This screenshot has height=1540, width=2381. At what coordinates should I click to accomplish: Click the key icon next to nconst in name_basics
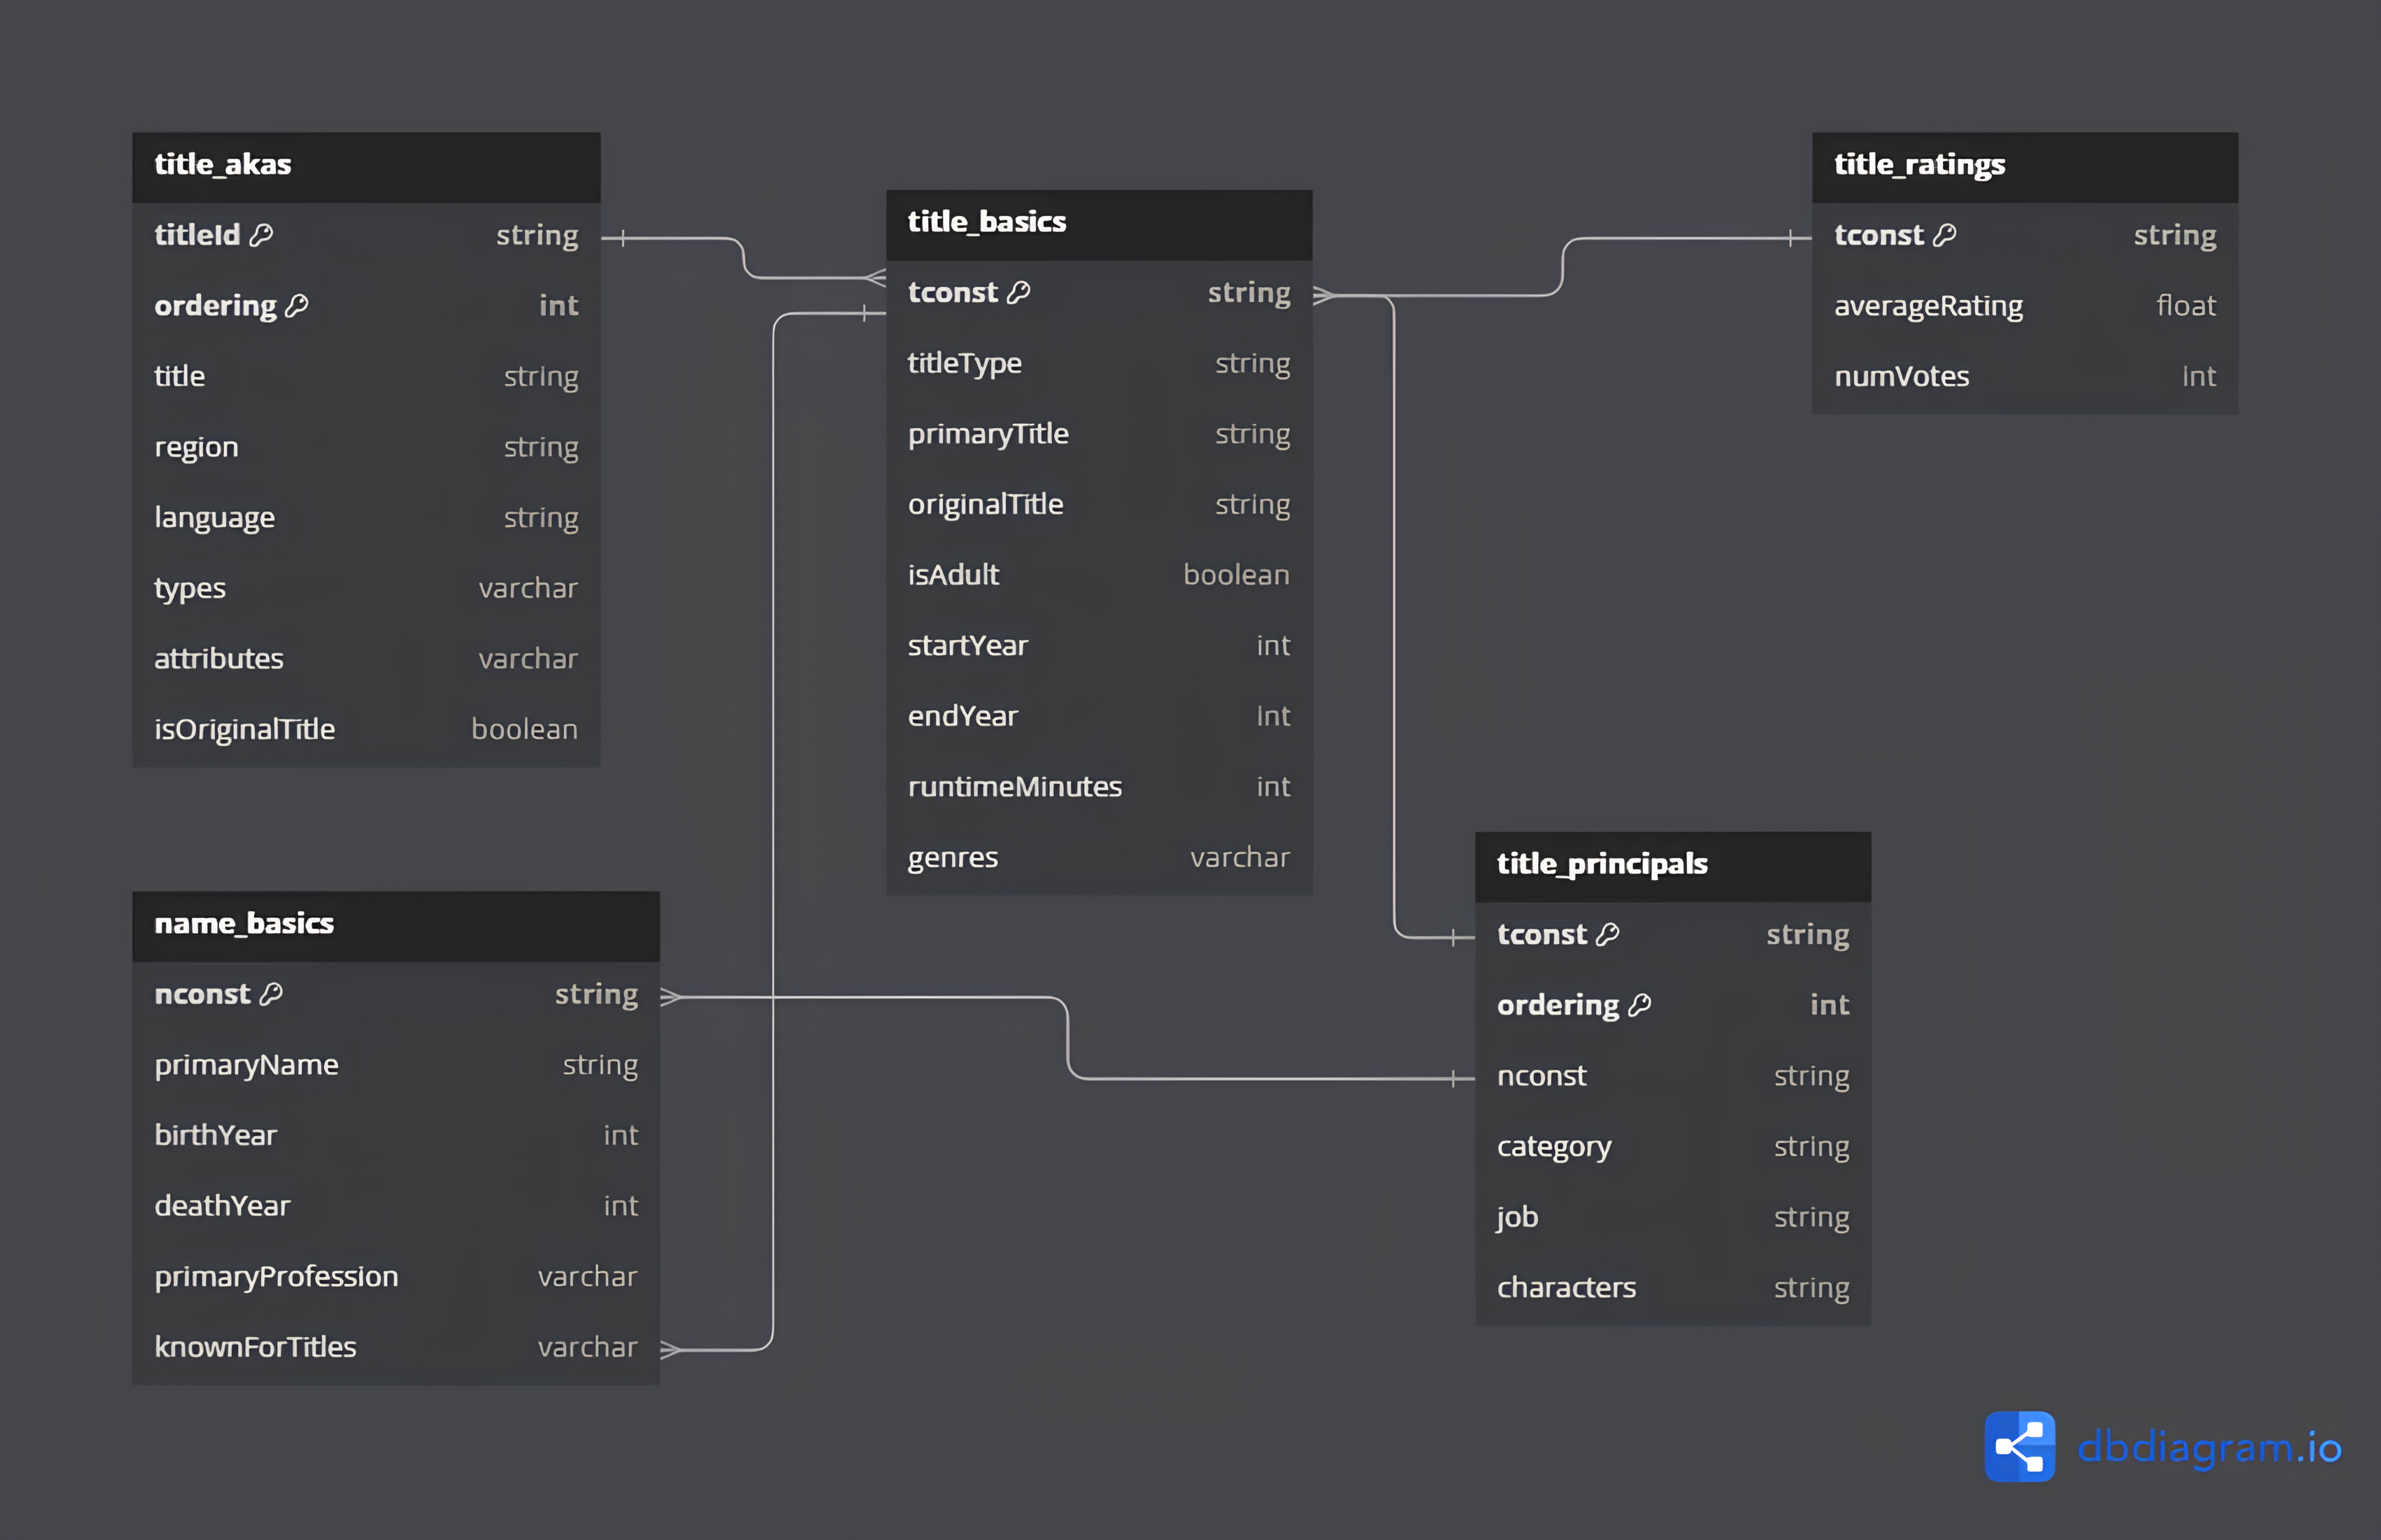click(x=271, y=994)
